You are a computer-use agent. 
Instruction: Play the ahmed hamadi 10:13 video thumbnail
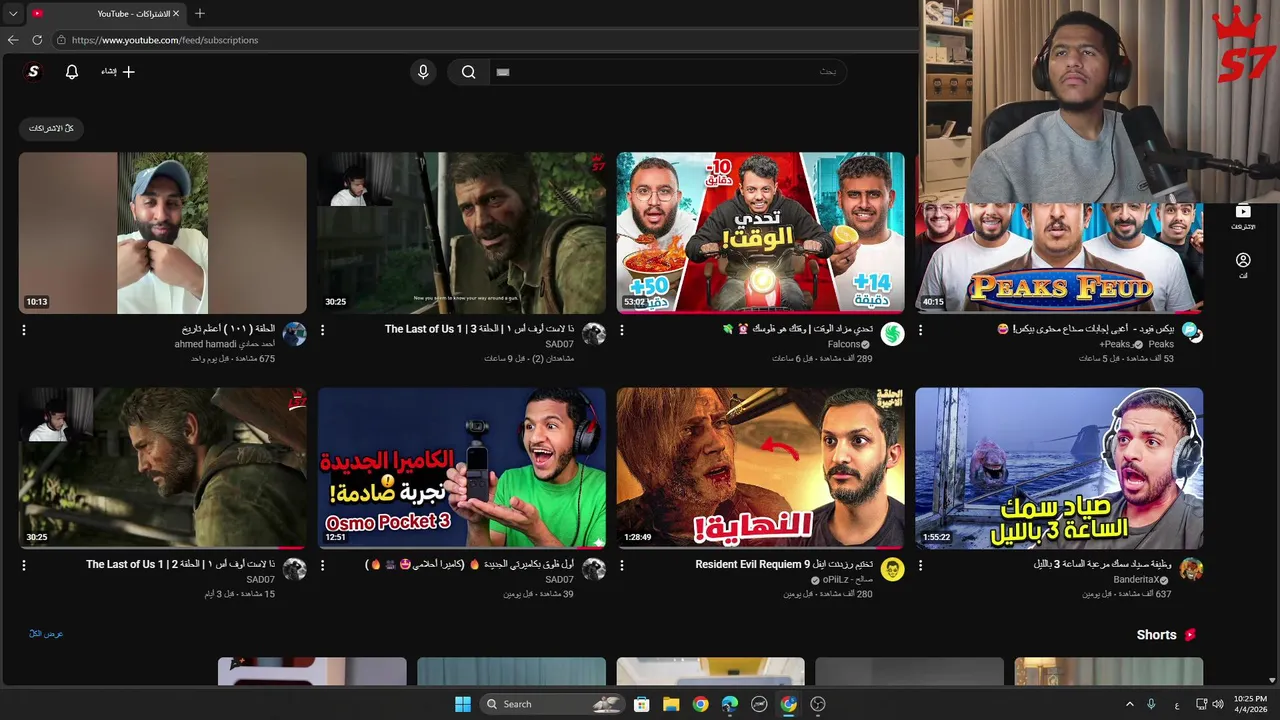tap(162, 233)
